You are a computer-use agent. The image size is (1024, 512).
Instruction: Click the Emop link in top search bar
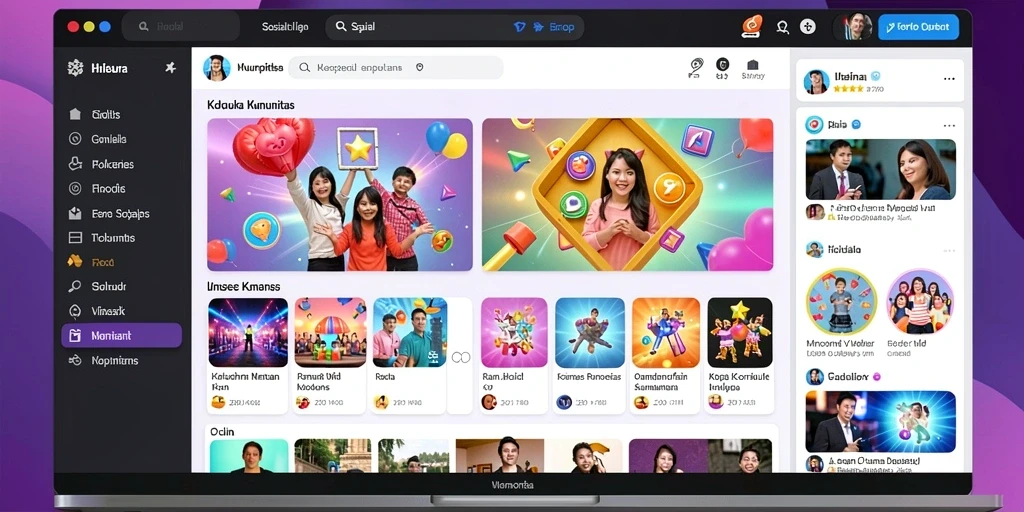click(562, 27)
